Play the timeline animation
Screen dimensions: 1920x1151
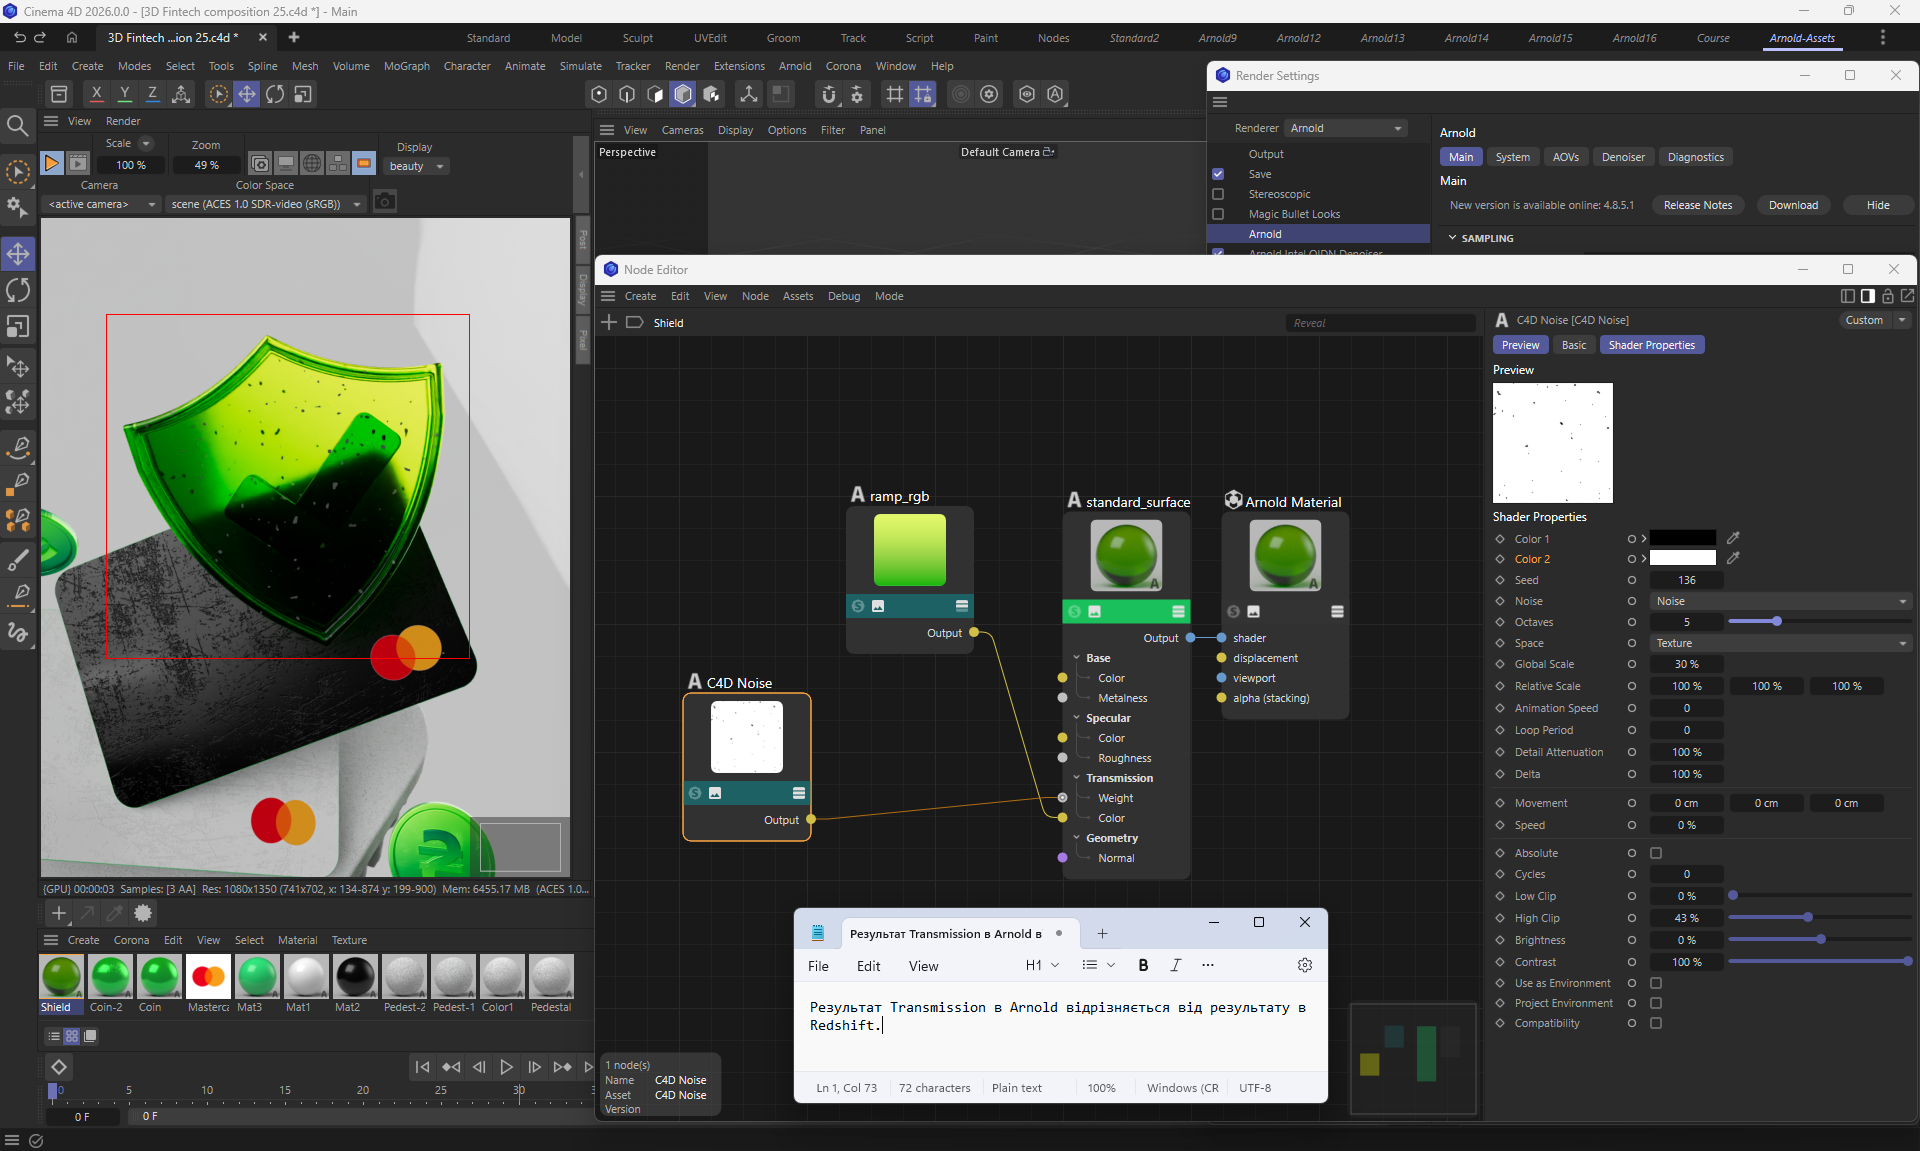[x=506, y=1067]
